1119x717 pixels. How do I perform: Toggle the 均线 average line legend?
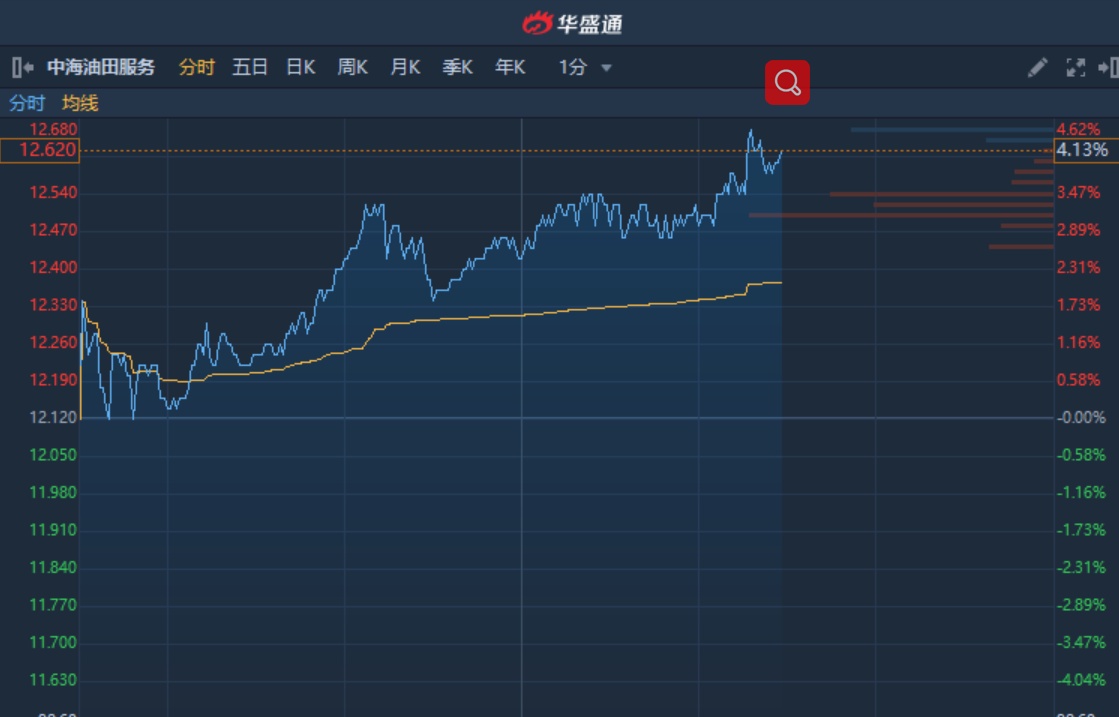80,103
